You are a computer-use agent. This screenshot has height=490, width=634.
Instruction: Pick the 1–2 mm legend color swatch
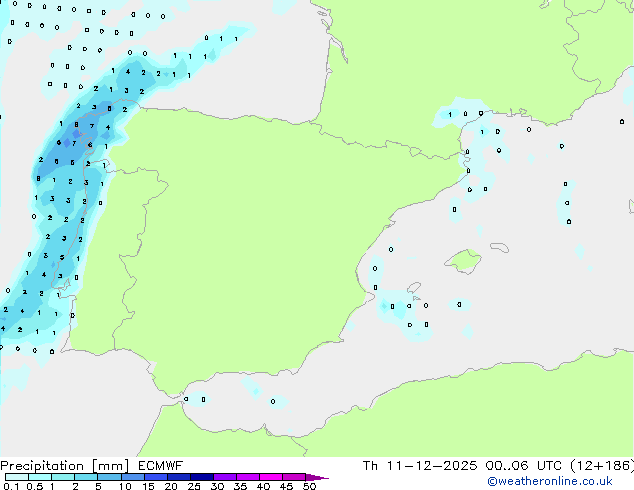[x=63, y=477]
